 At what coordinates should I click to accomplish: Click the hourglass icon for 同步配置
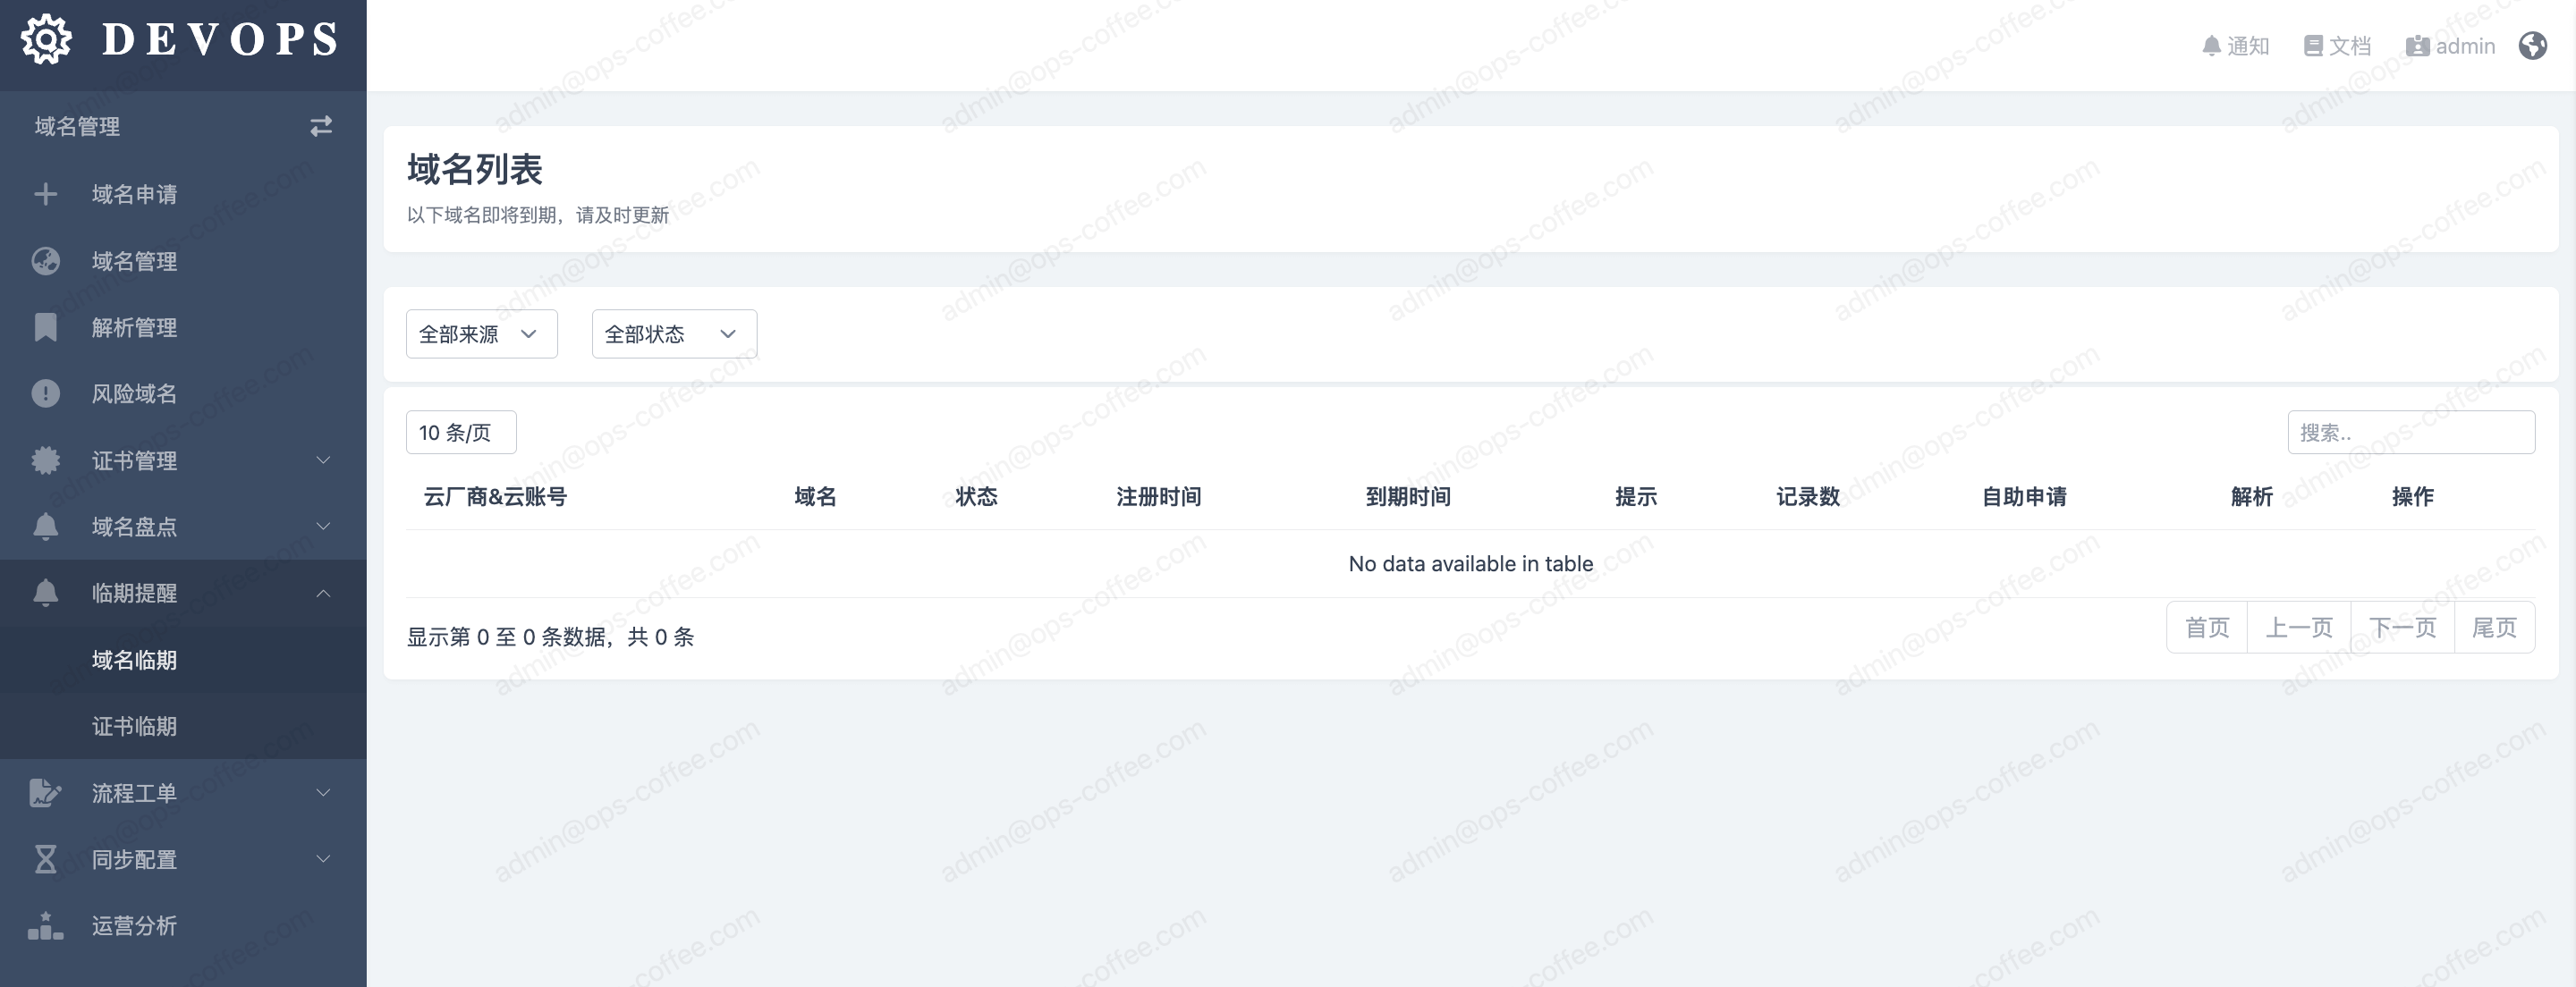tap(45, 859)
